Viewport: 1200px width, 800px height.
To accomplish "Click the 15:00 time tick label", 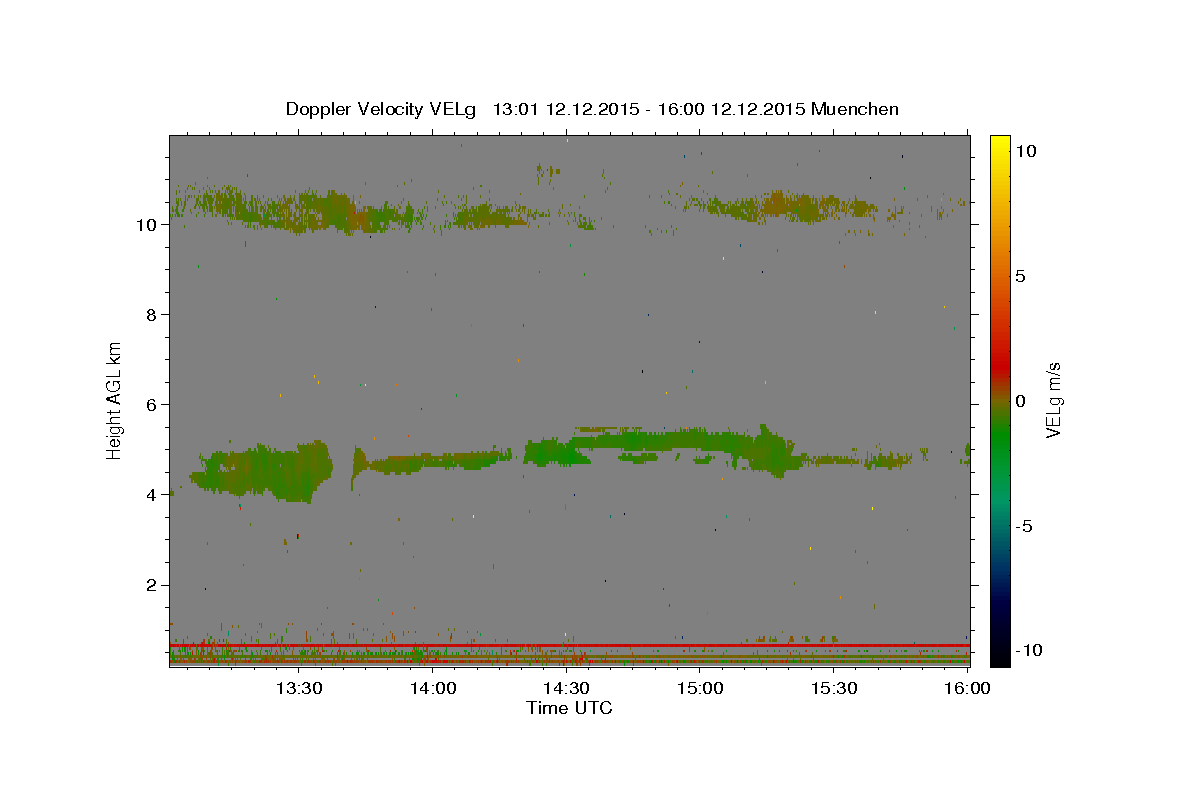I will click(x=700, y=689).
